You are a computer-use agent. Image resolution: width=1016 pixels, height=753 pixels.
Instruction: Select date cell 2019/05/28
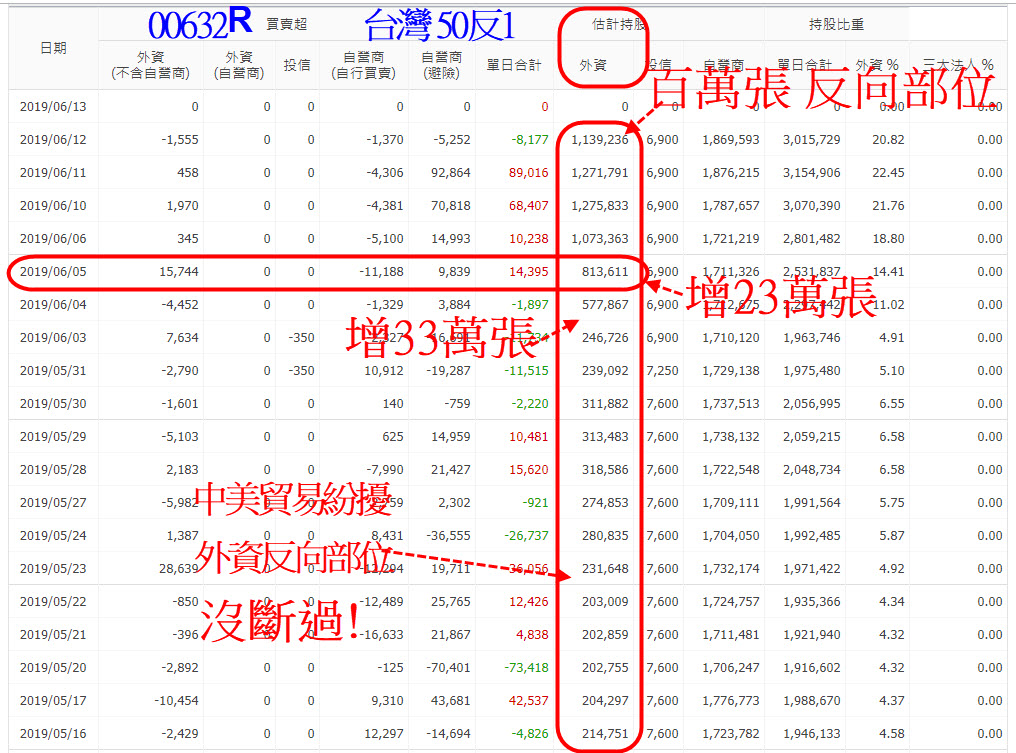53,470
